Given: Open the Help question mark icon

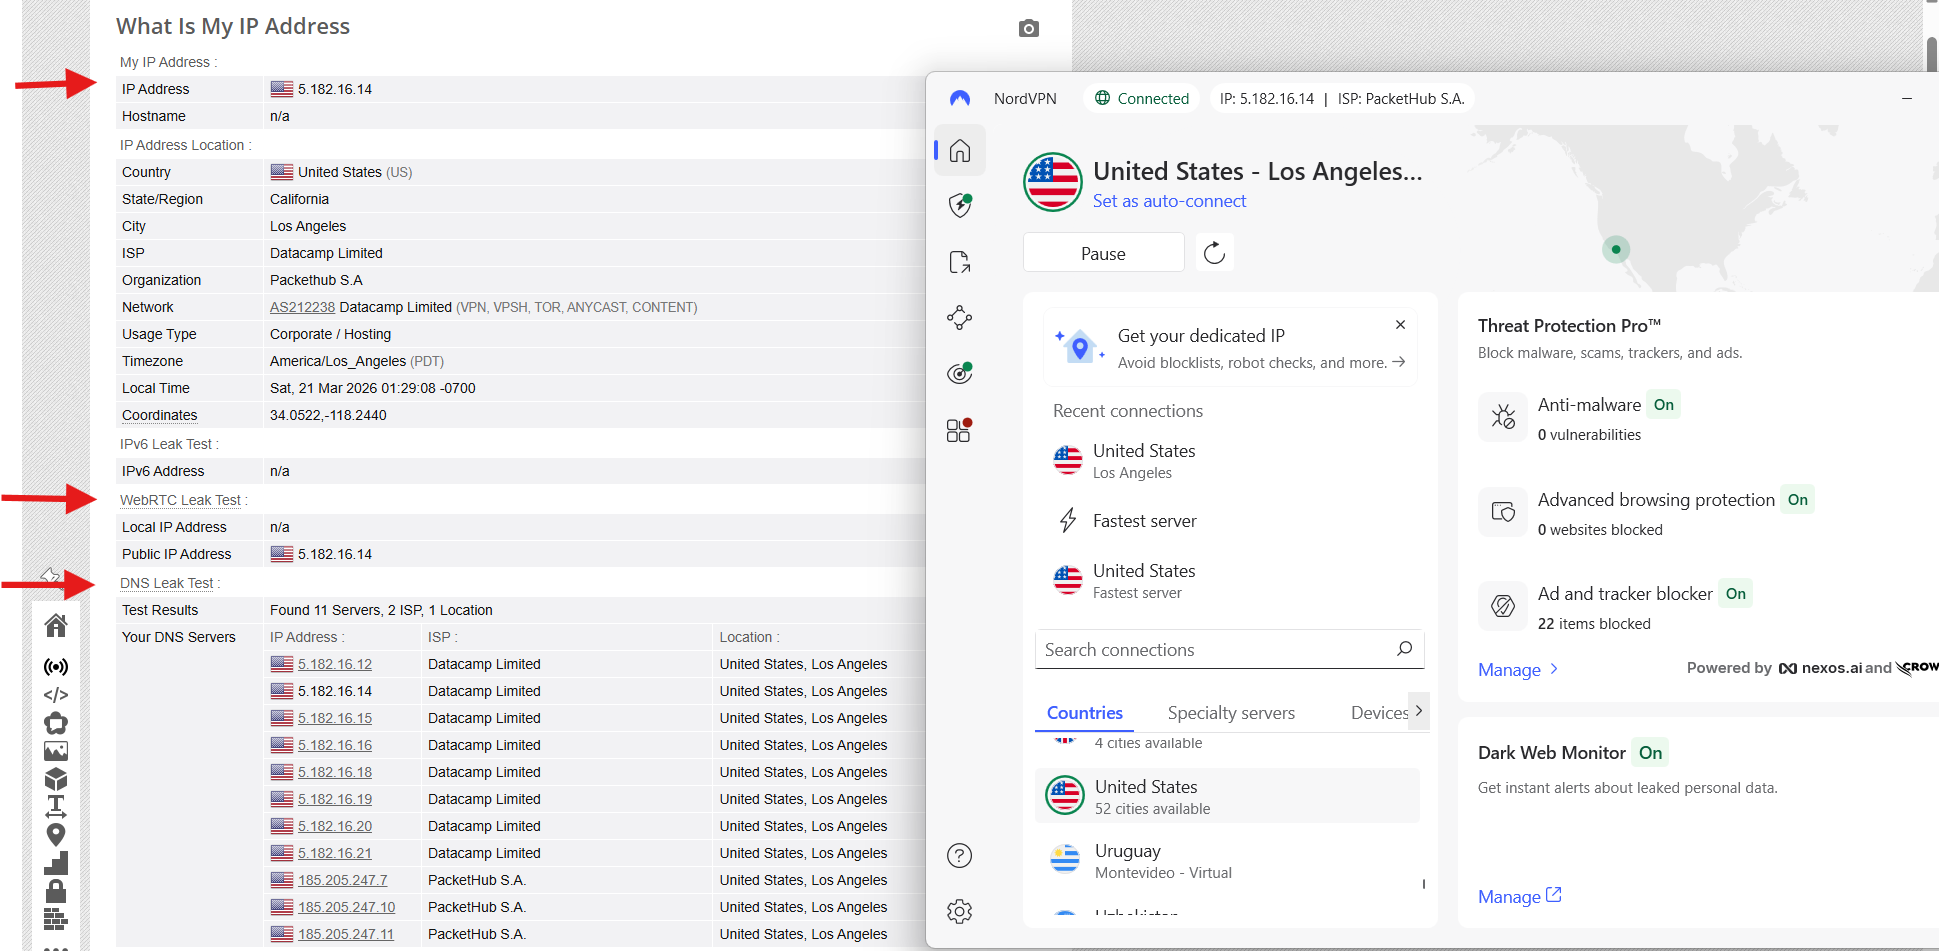Looking at the screenshot, I should click(960, 856).
